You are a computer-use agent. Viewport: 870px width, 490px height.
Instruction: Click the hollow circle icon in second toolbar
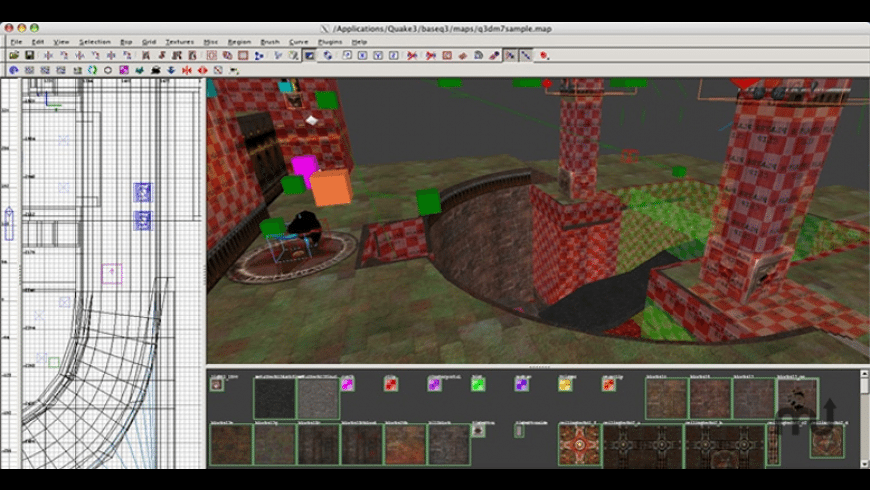click(108, 71)
